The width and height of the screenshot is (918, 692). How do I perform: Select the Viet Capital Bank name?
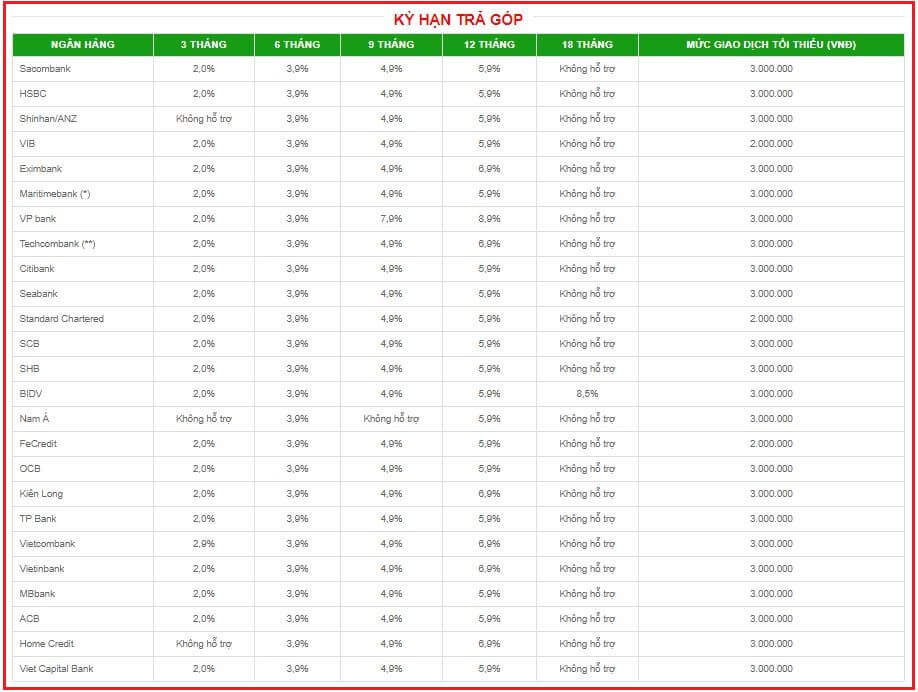click(56, 669)
